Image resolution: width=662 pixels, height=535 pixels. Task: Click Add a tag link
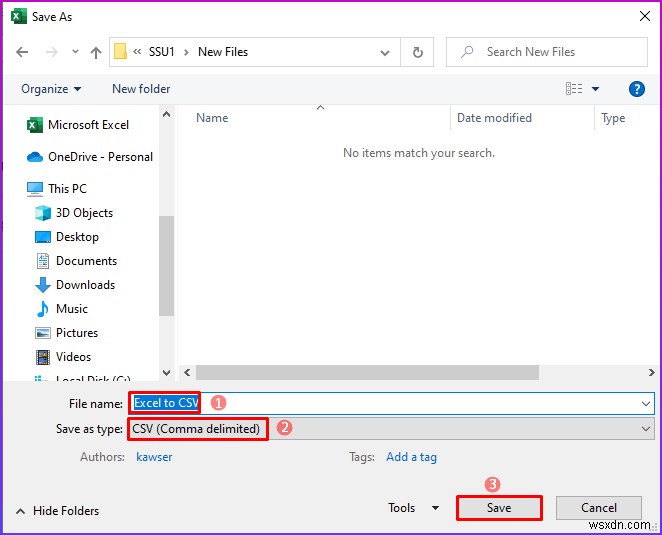pyautogui.click(x=411, y=457)
